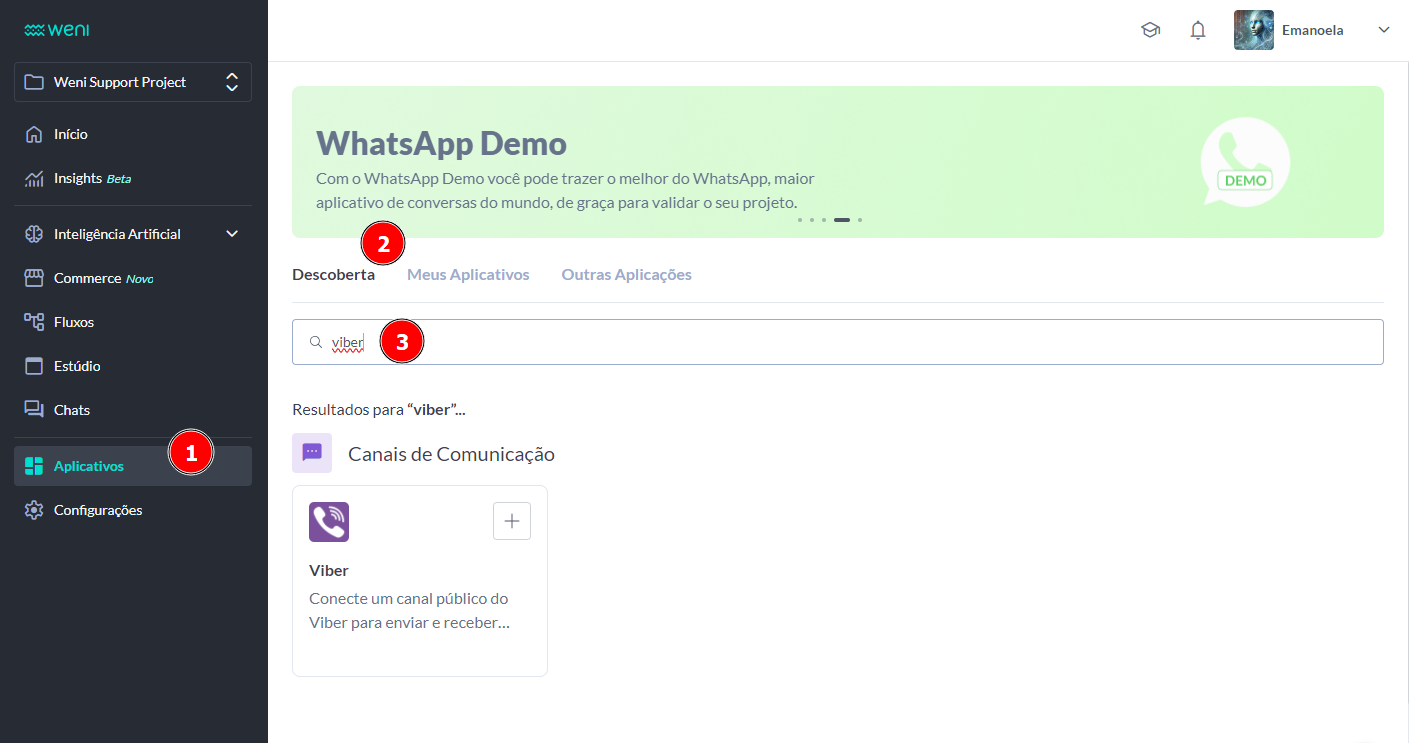The width and height of the screenshot is (1409, 743).
Task: Navigate to Início using the home icon
Action: 70,133
